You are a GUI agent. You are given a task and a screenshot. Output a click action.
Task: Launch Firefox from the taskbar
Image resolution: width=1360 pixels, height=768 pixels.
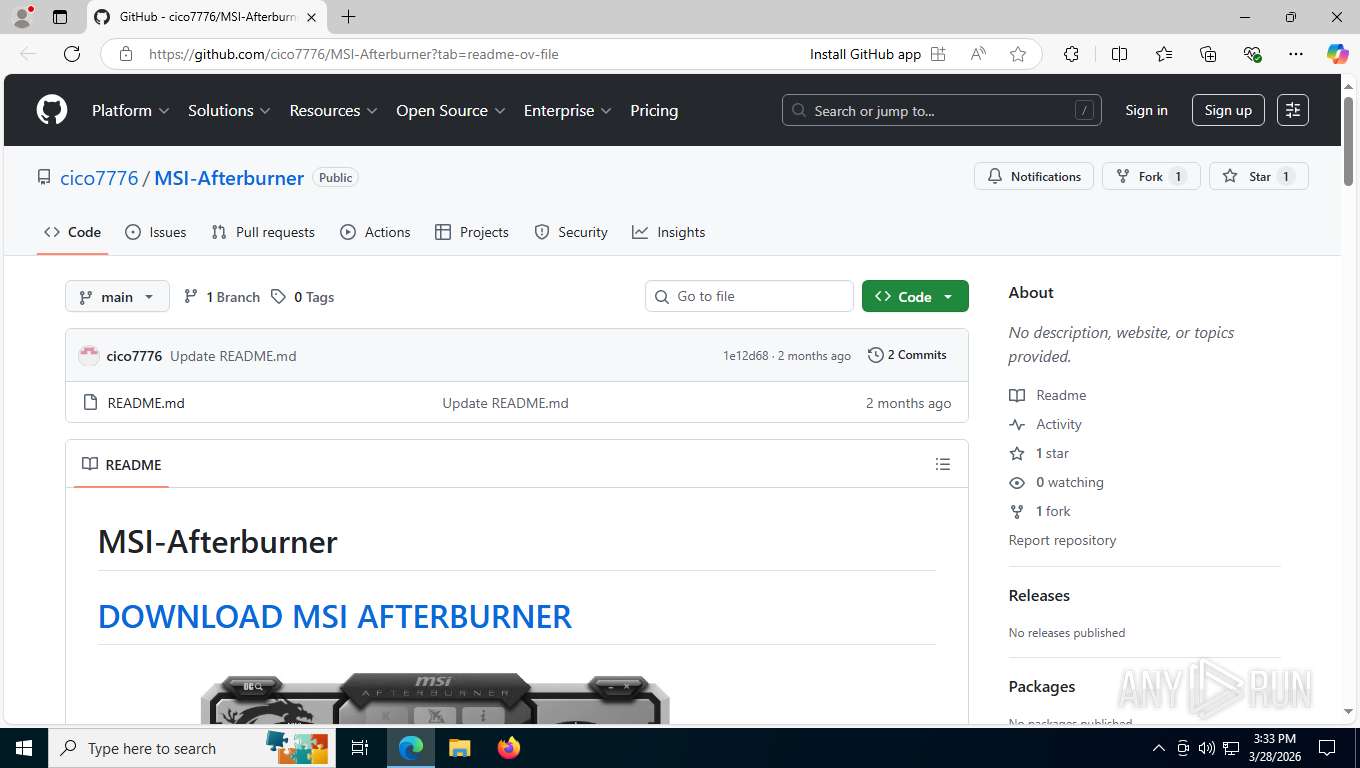click(x=508, y=748)
